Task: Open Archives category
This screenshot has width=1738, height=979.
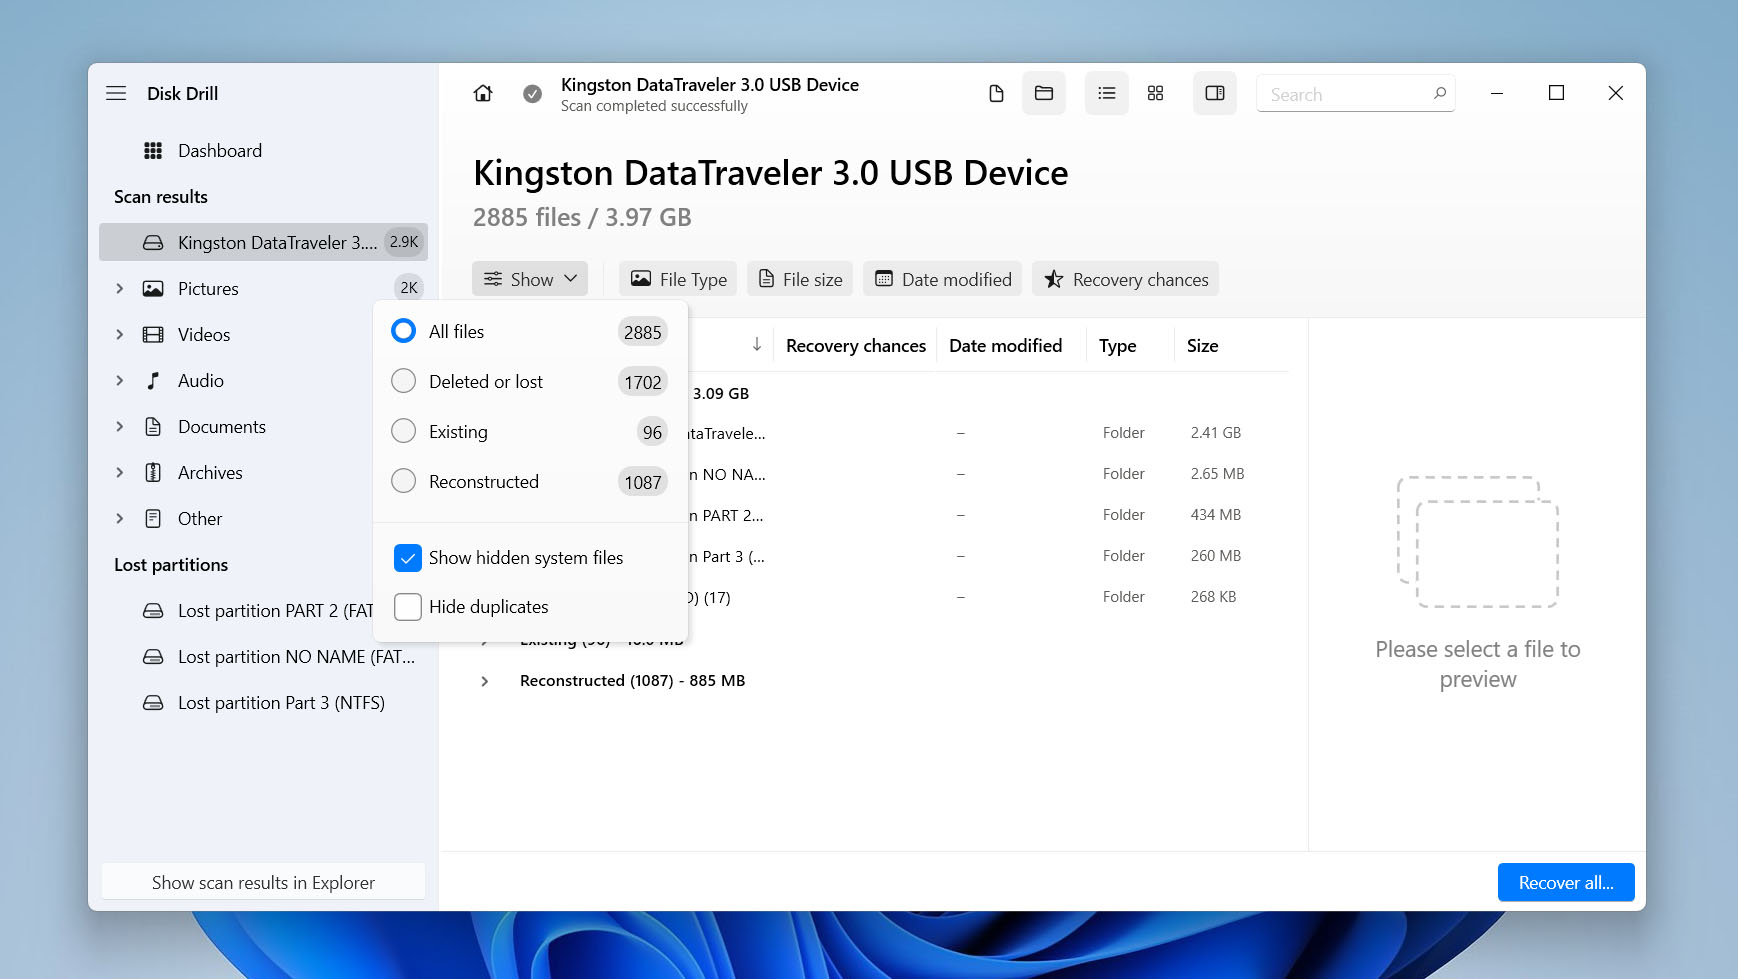Action: 210,473
